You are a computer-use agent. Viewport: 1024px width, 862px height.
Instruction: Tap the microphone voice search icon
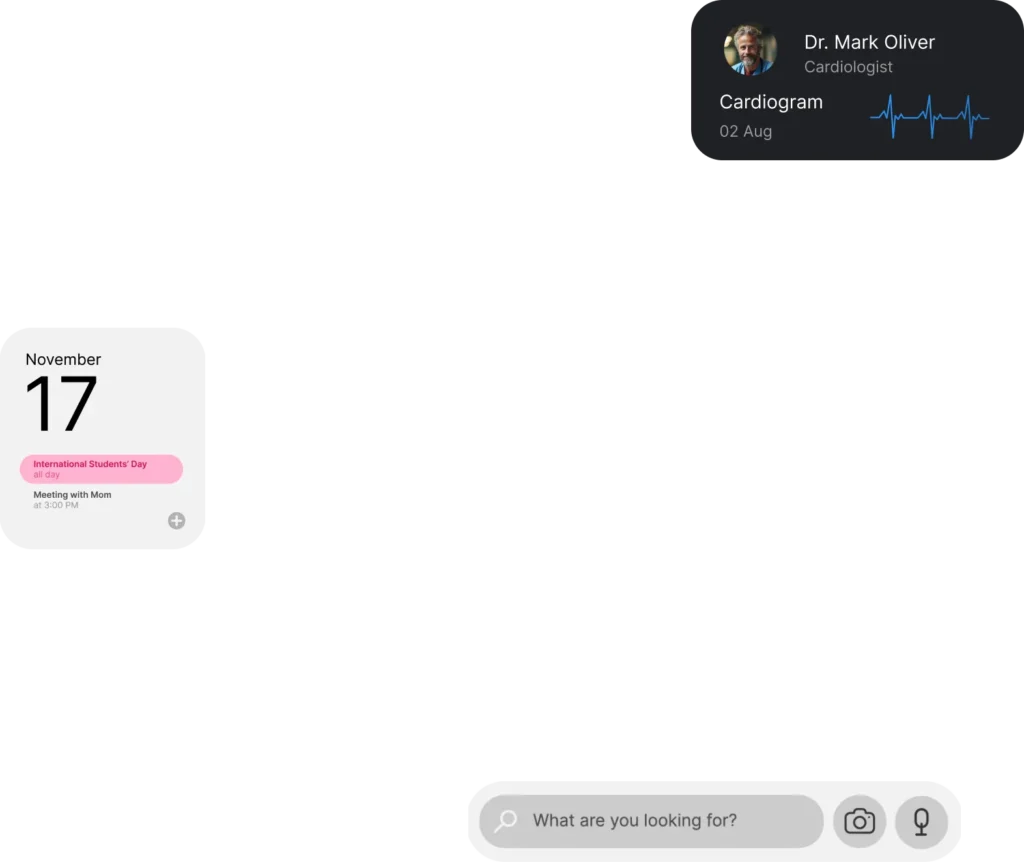click(921, 822)
